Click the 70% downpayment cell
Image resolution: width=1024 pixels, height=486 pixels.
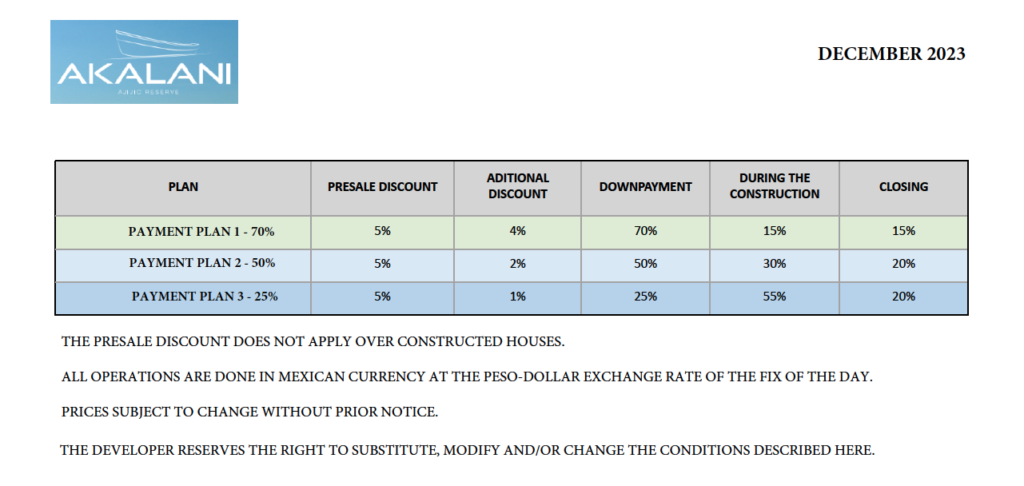coord(645,231)
